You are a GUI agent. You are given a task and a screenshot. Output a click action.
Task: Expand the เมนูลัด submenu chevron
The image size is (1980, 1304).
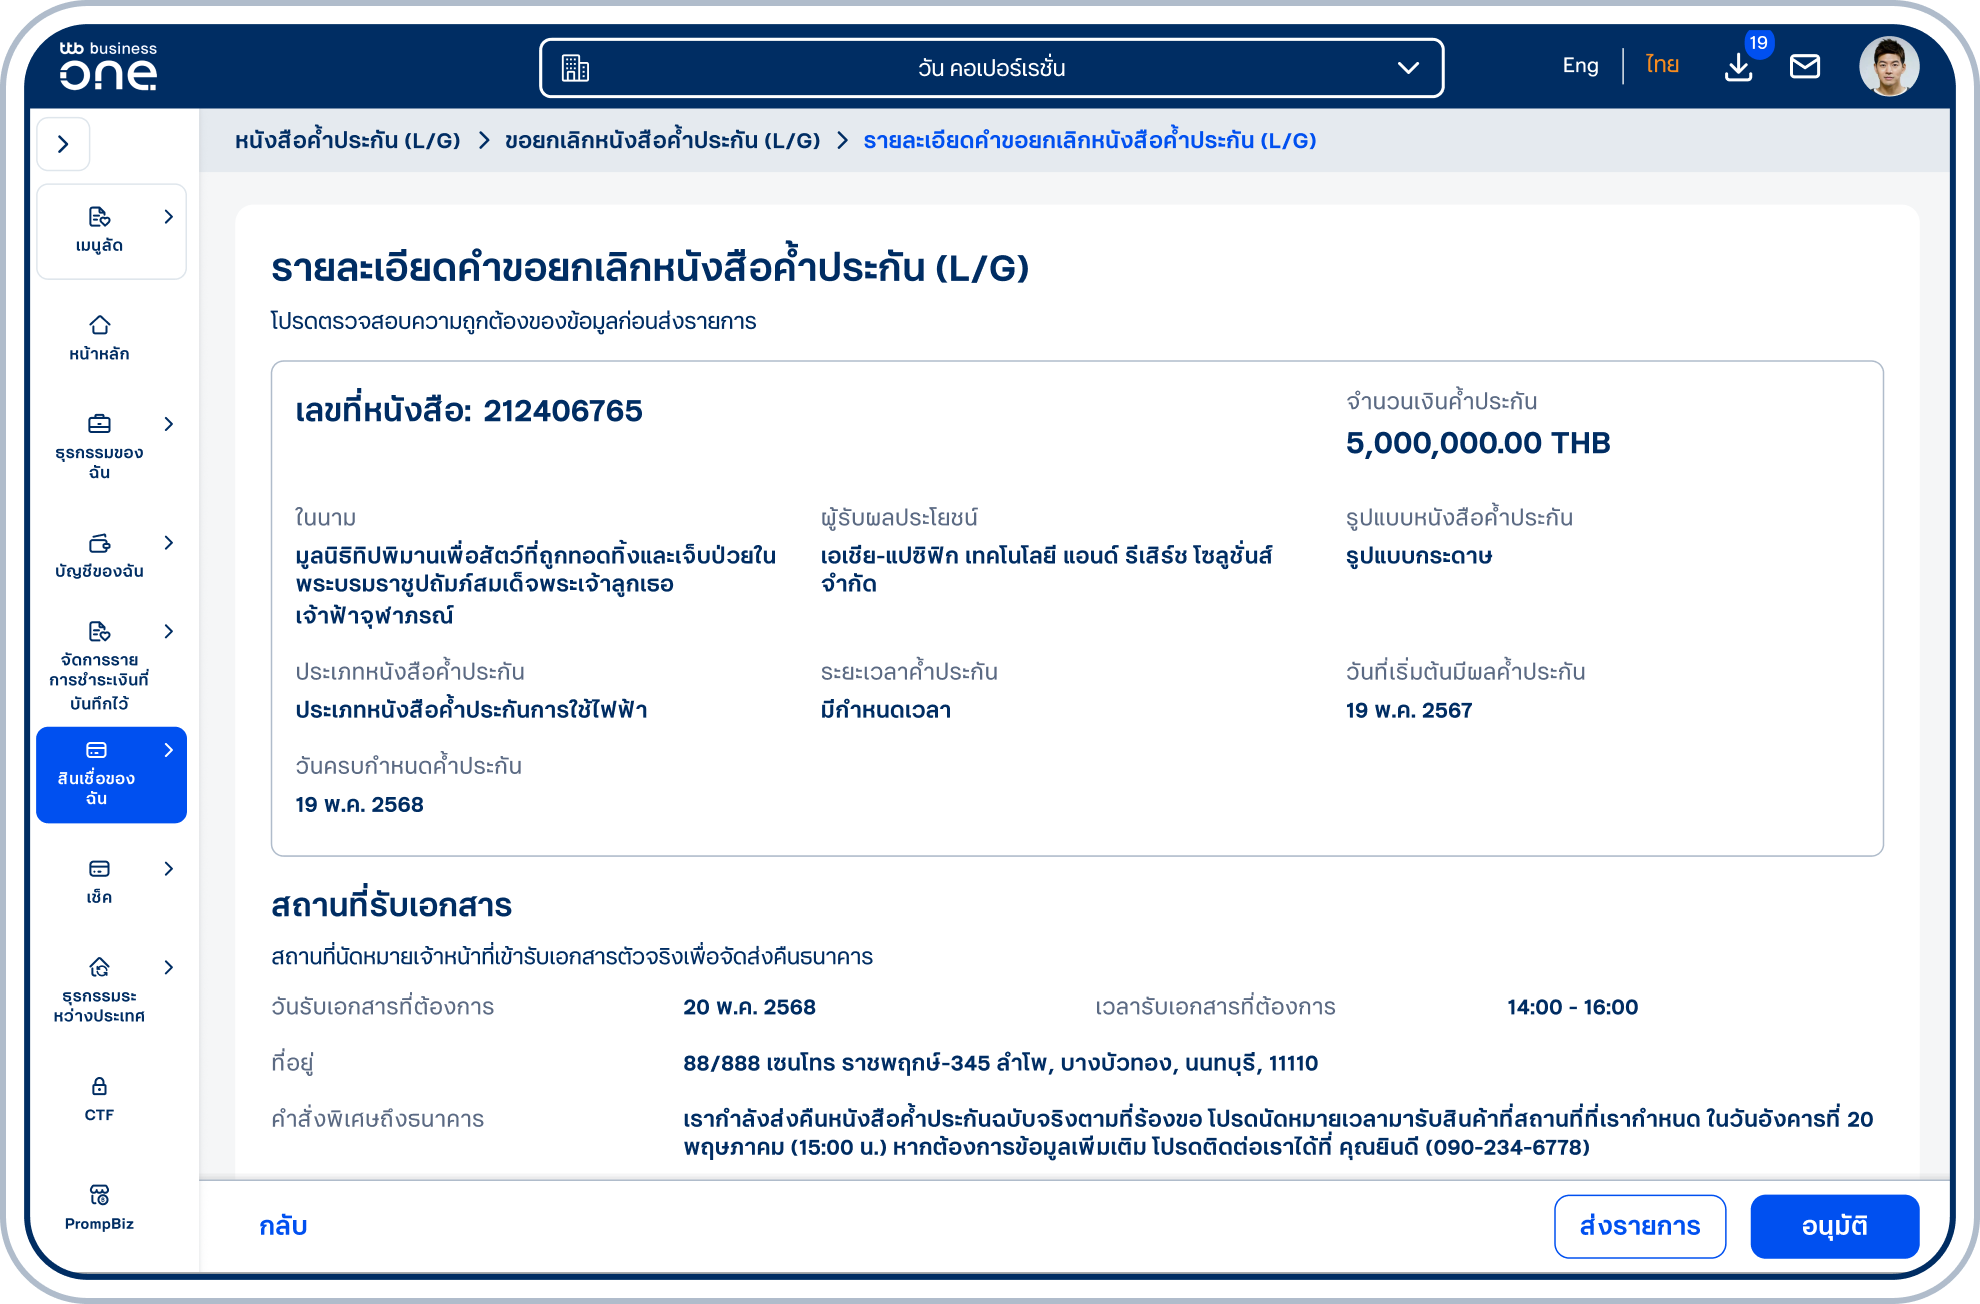168,217
